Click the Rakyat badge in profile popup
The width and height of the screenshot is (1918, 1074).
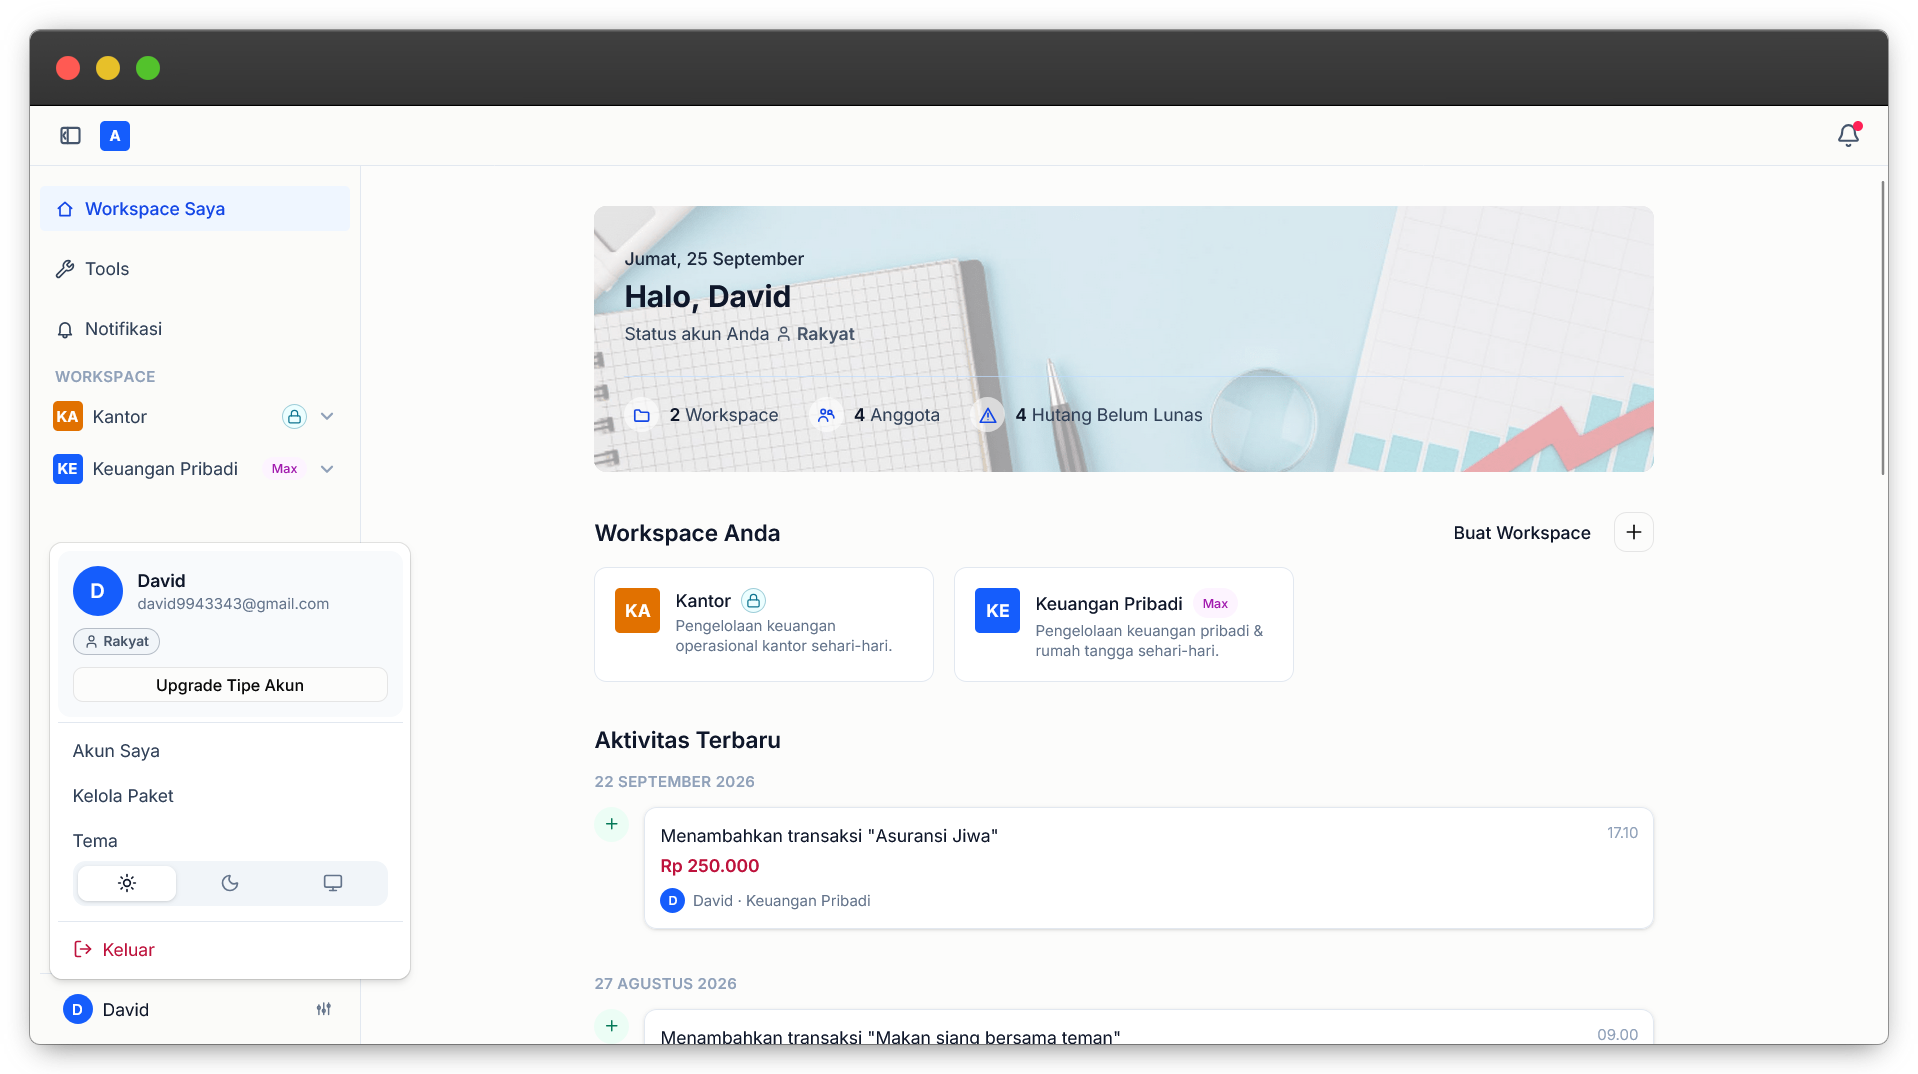(116, 642)
